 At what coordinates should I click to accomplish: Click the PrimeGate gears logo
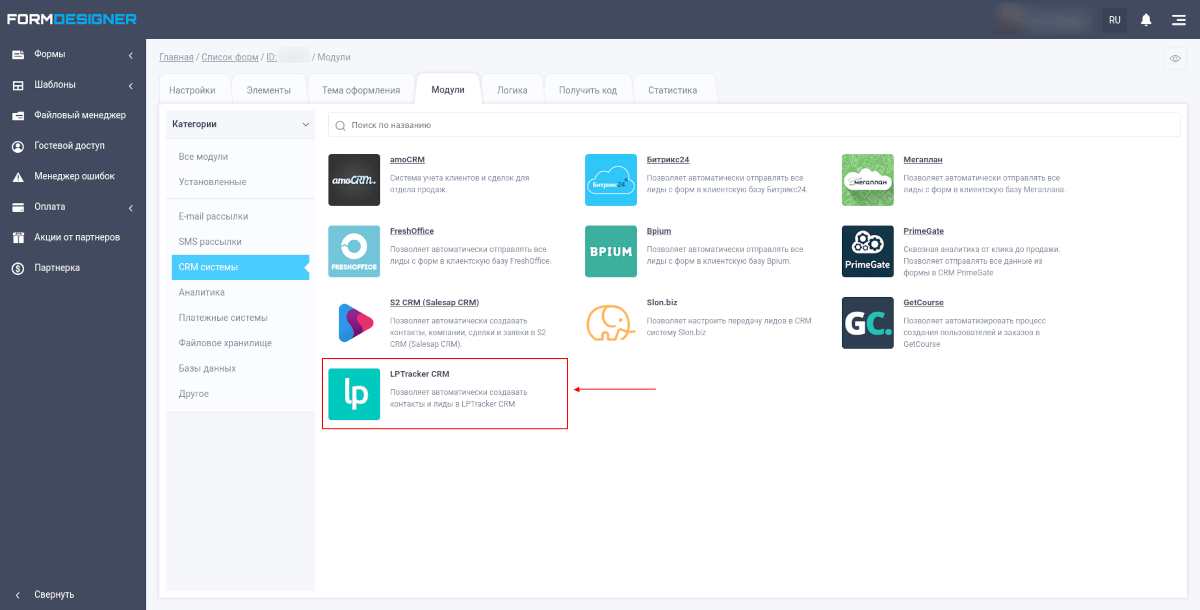[x=868, y=251]
